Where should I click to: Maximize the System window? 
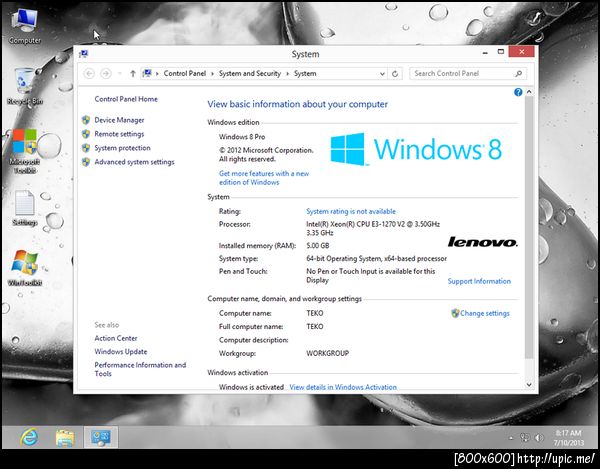tap(501, 52)
